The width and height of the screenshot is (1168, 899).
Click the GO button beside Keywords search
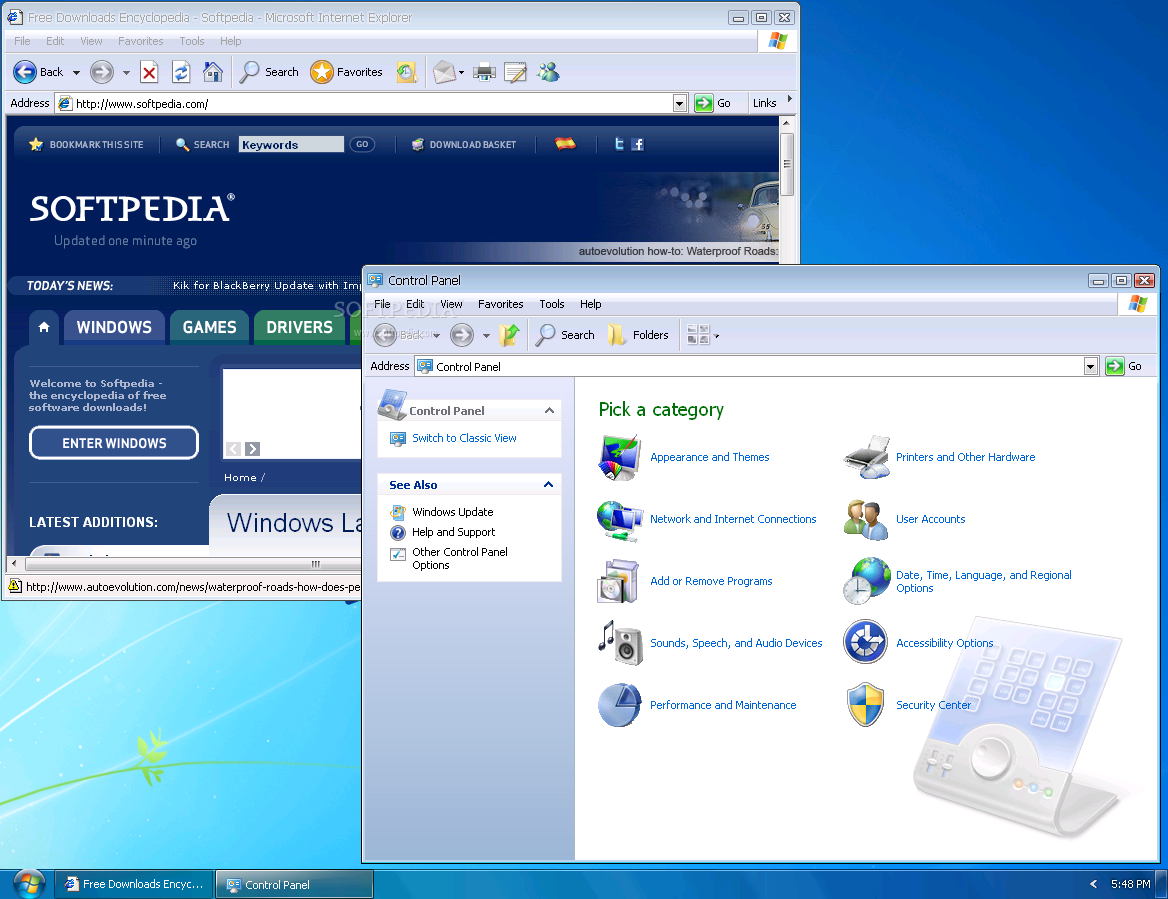(x=362, y=144)
